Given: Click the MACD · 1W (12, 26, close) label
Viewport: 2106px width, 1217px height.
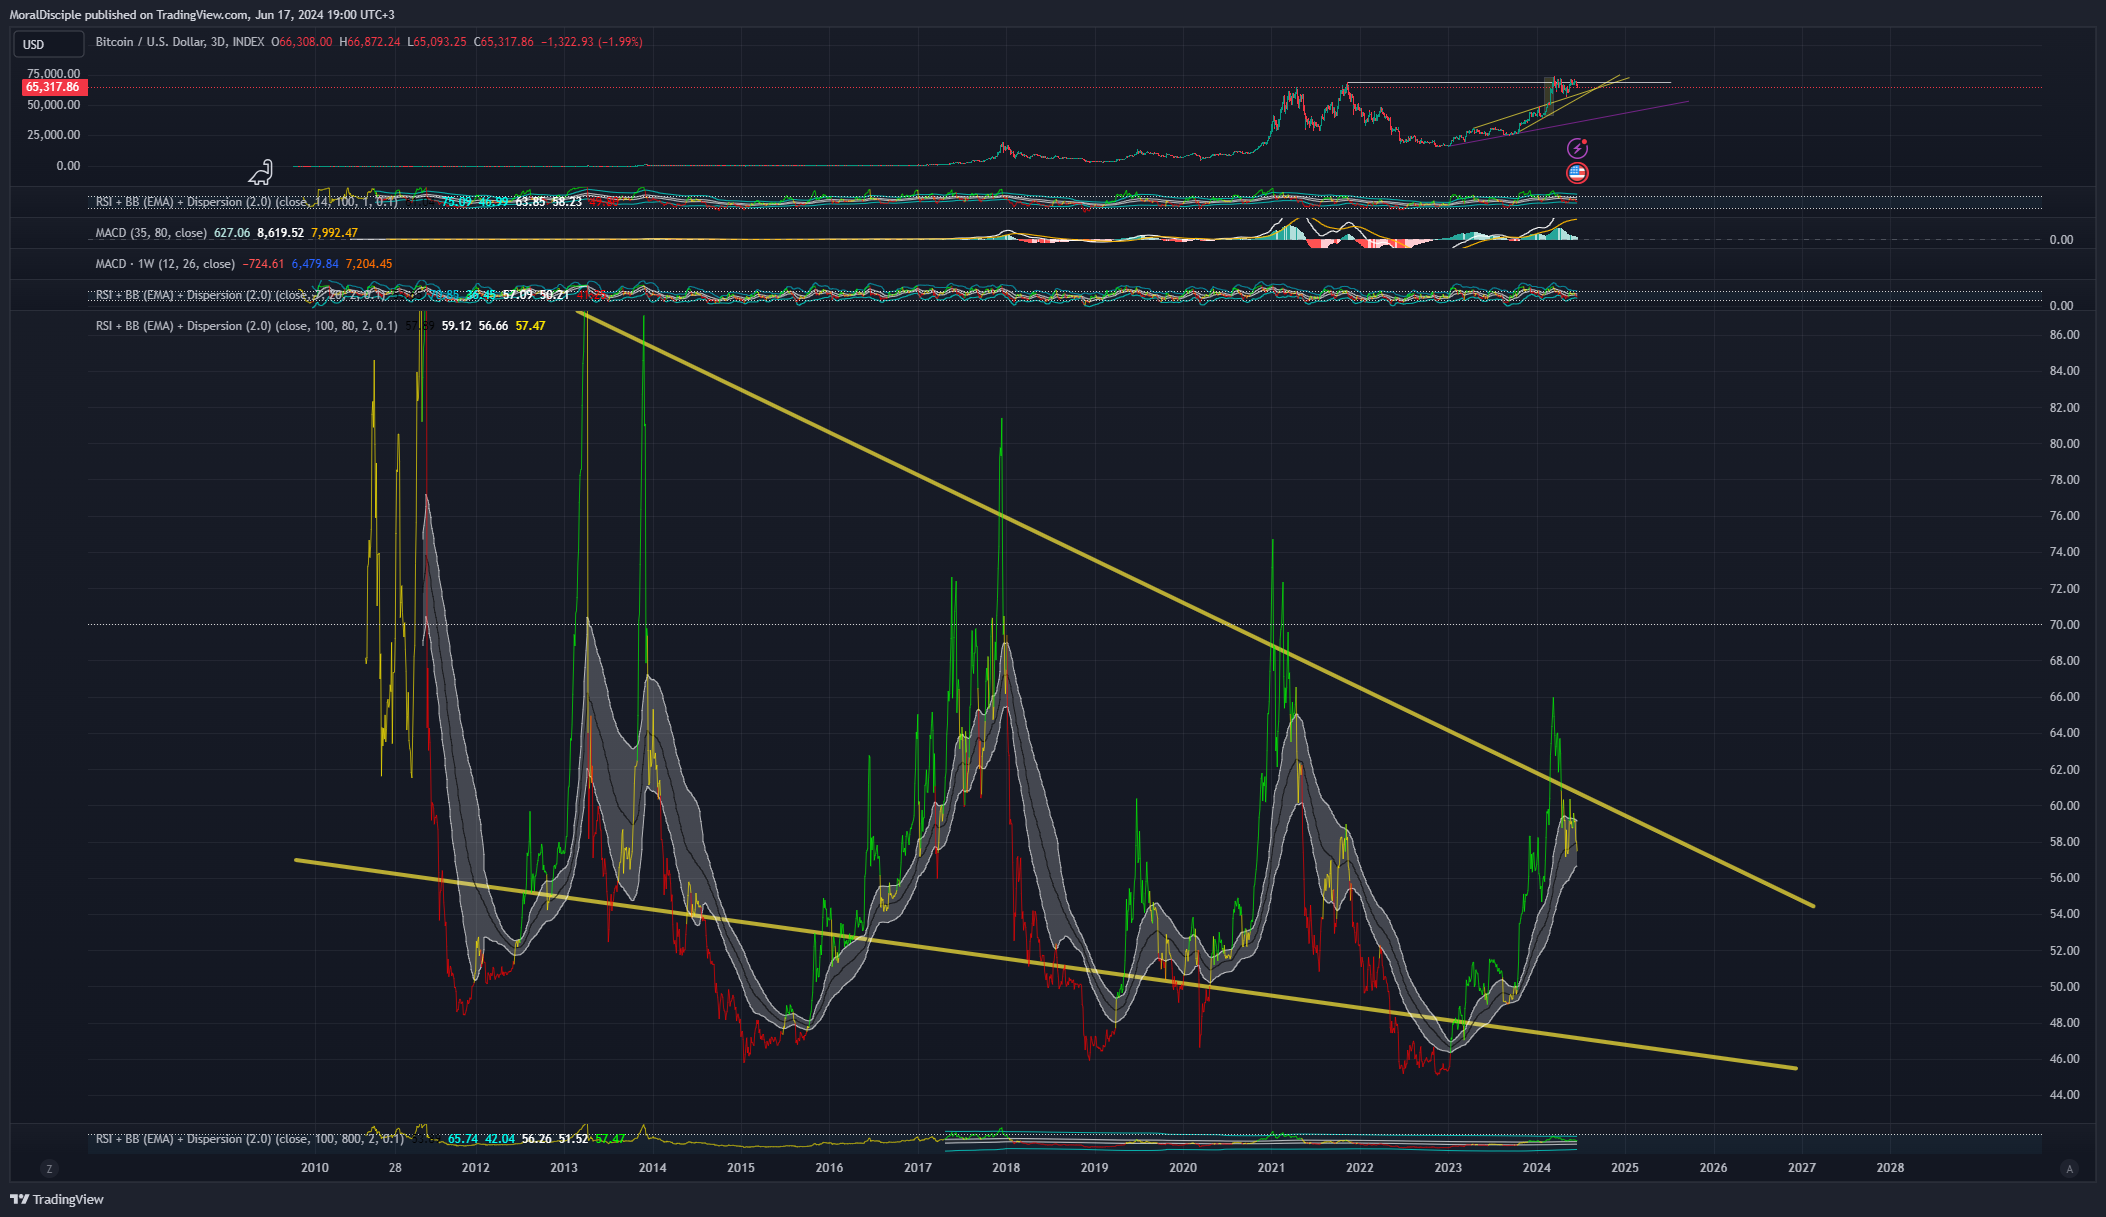Looking at the screenshot, I should click(165, 264).
